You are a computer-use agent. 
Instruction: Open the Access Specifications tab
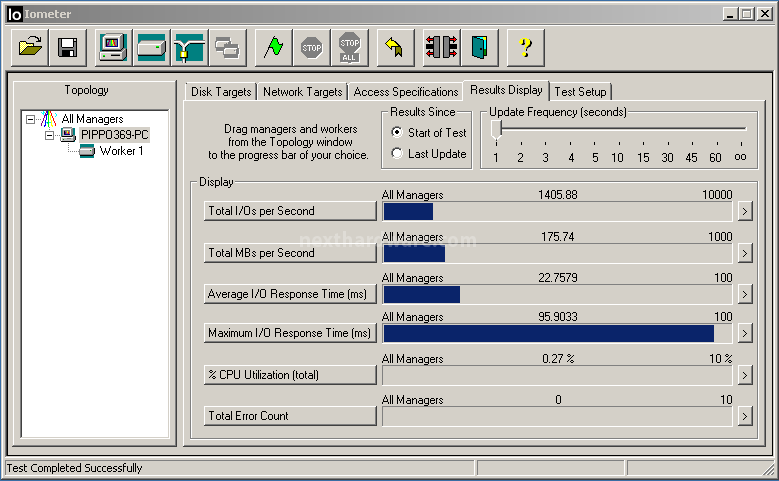pyautogui.click(x=406, y=92)
